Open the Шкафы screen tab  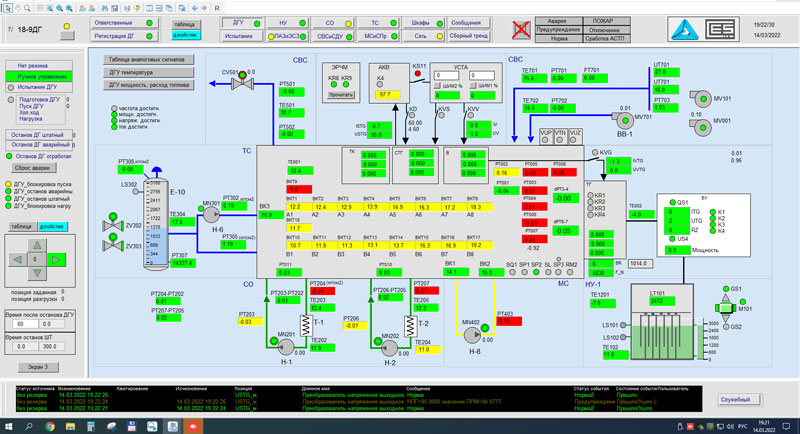pyautogui.click(x=424, y=23)
